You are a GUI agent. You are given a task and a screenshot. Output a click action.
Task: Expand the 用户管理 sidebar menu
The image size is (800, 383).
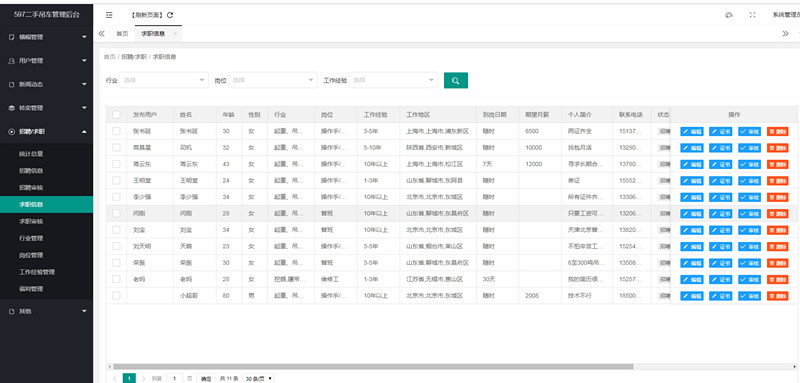click(x=46, y=61)
